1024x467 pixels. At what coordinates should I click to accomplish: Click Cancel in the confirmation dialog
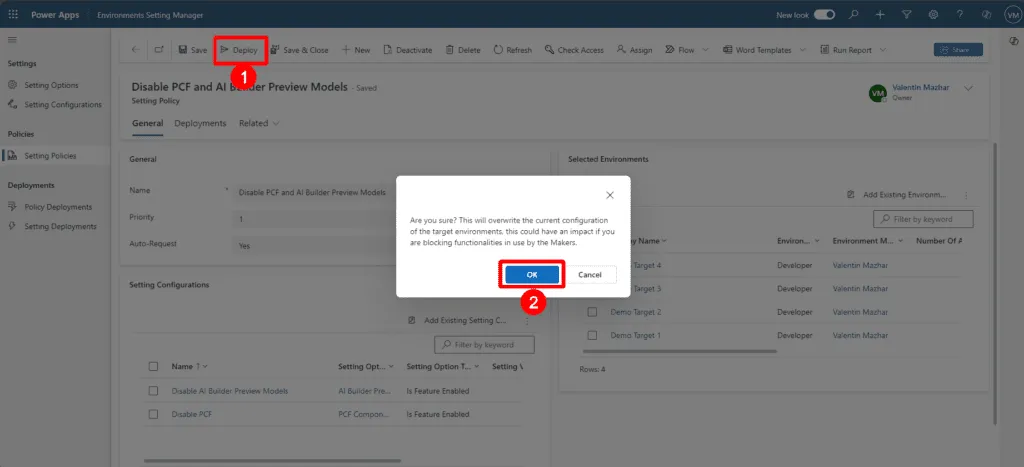pos(590,275)
